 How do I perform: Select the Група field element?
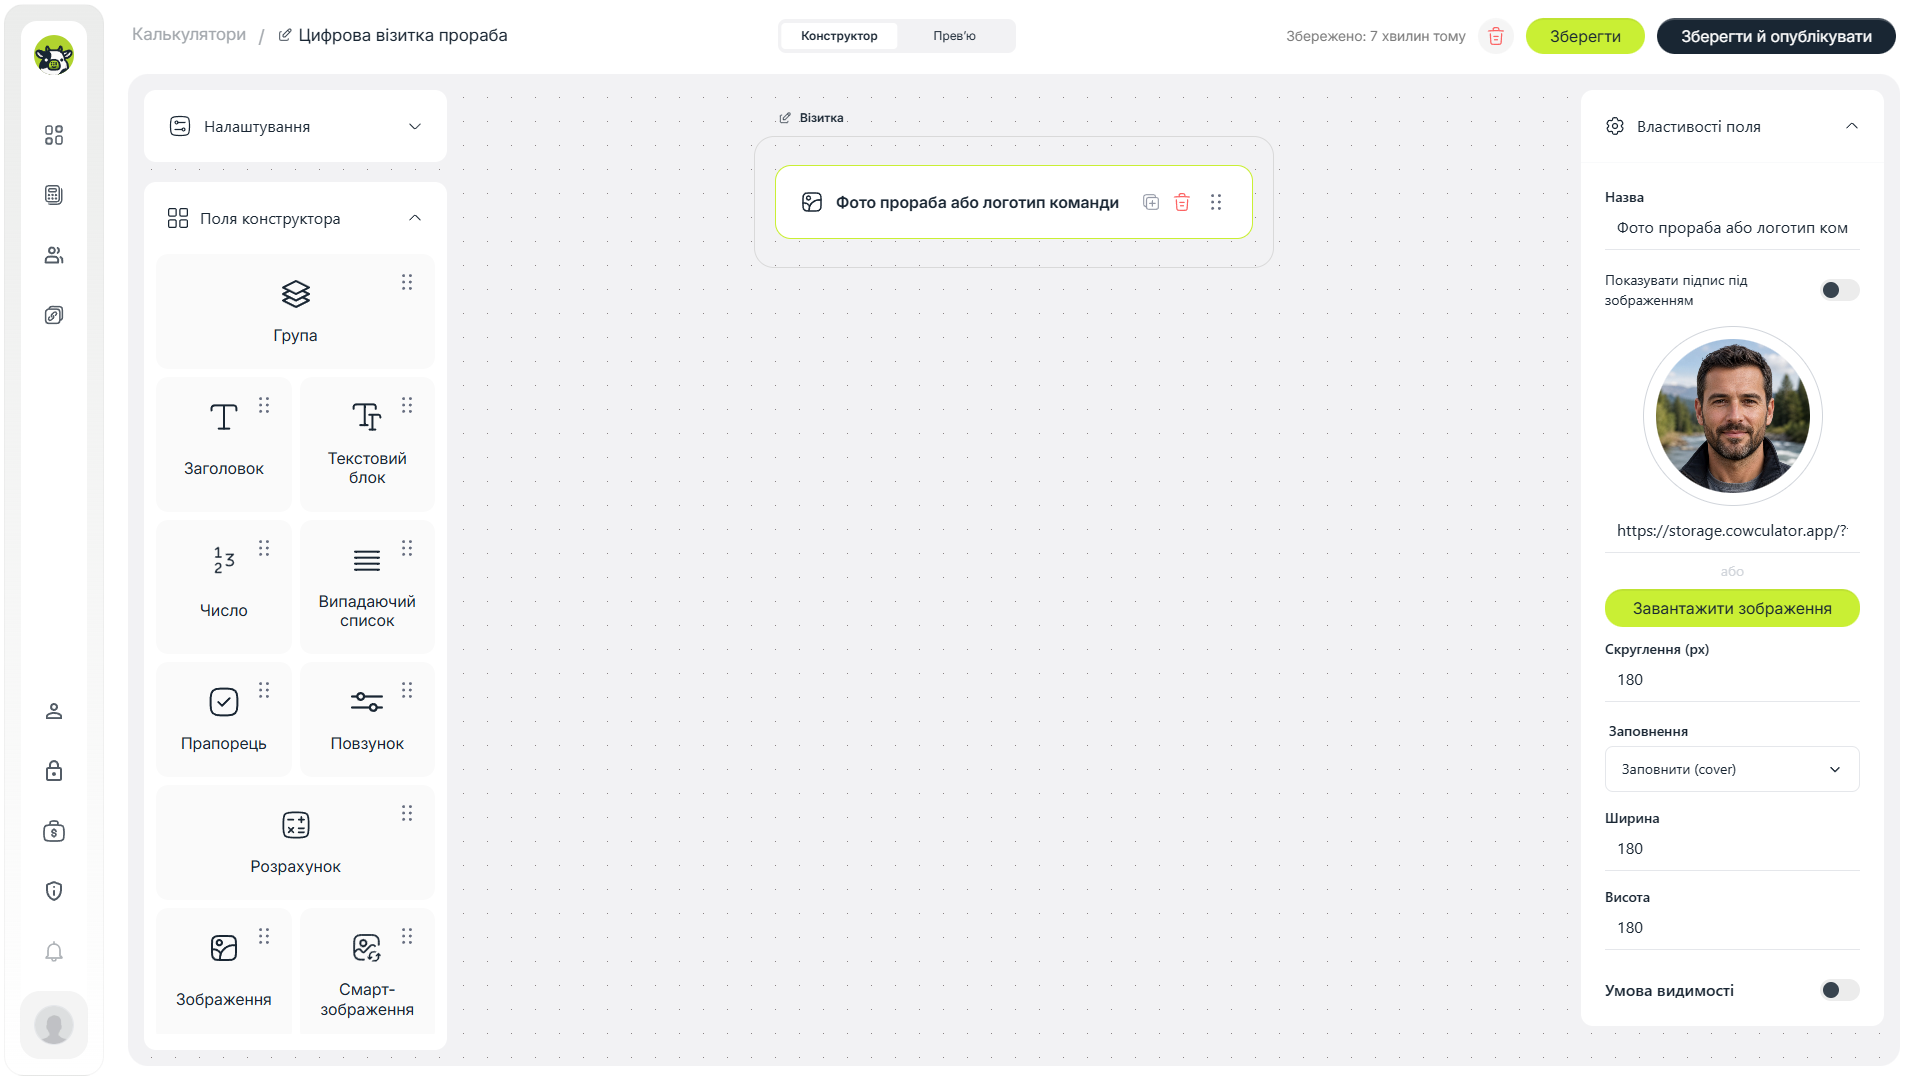(295, 311)
